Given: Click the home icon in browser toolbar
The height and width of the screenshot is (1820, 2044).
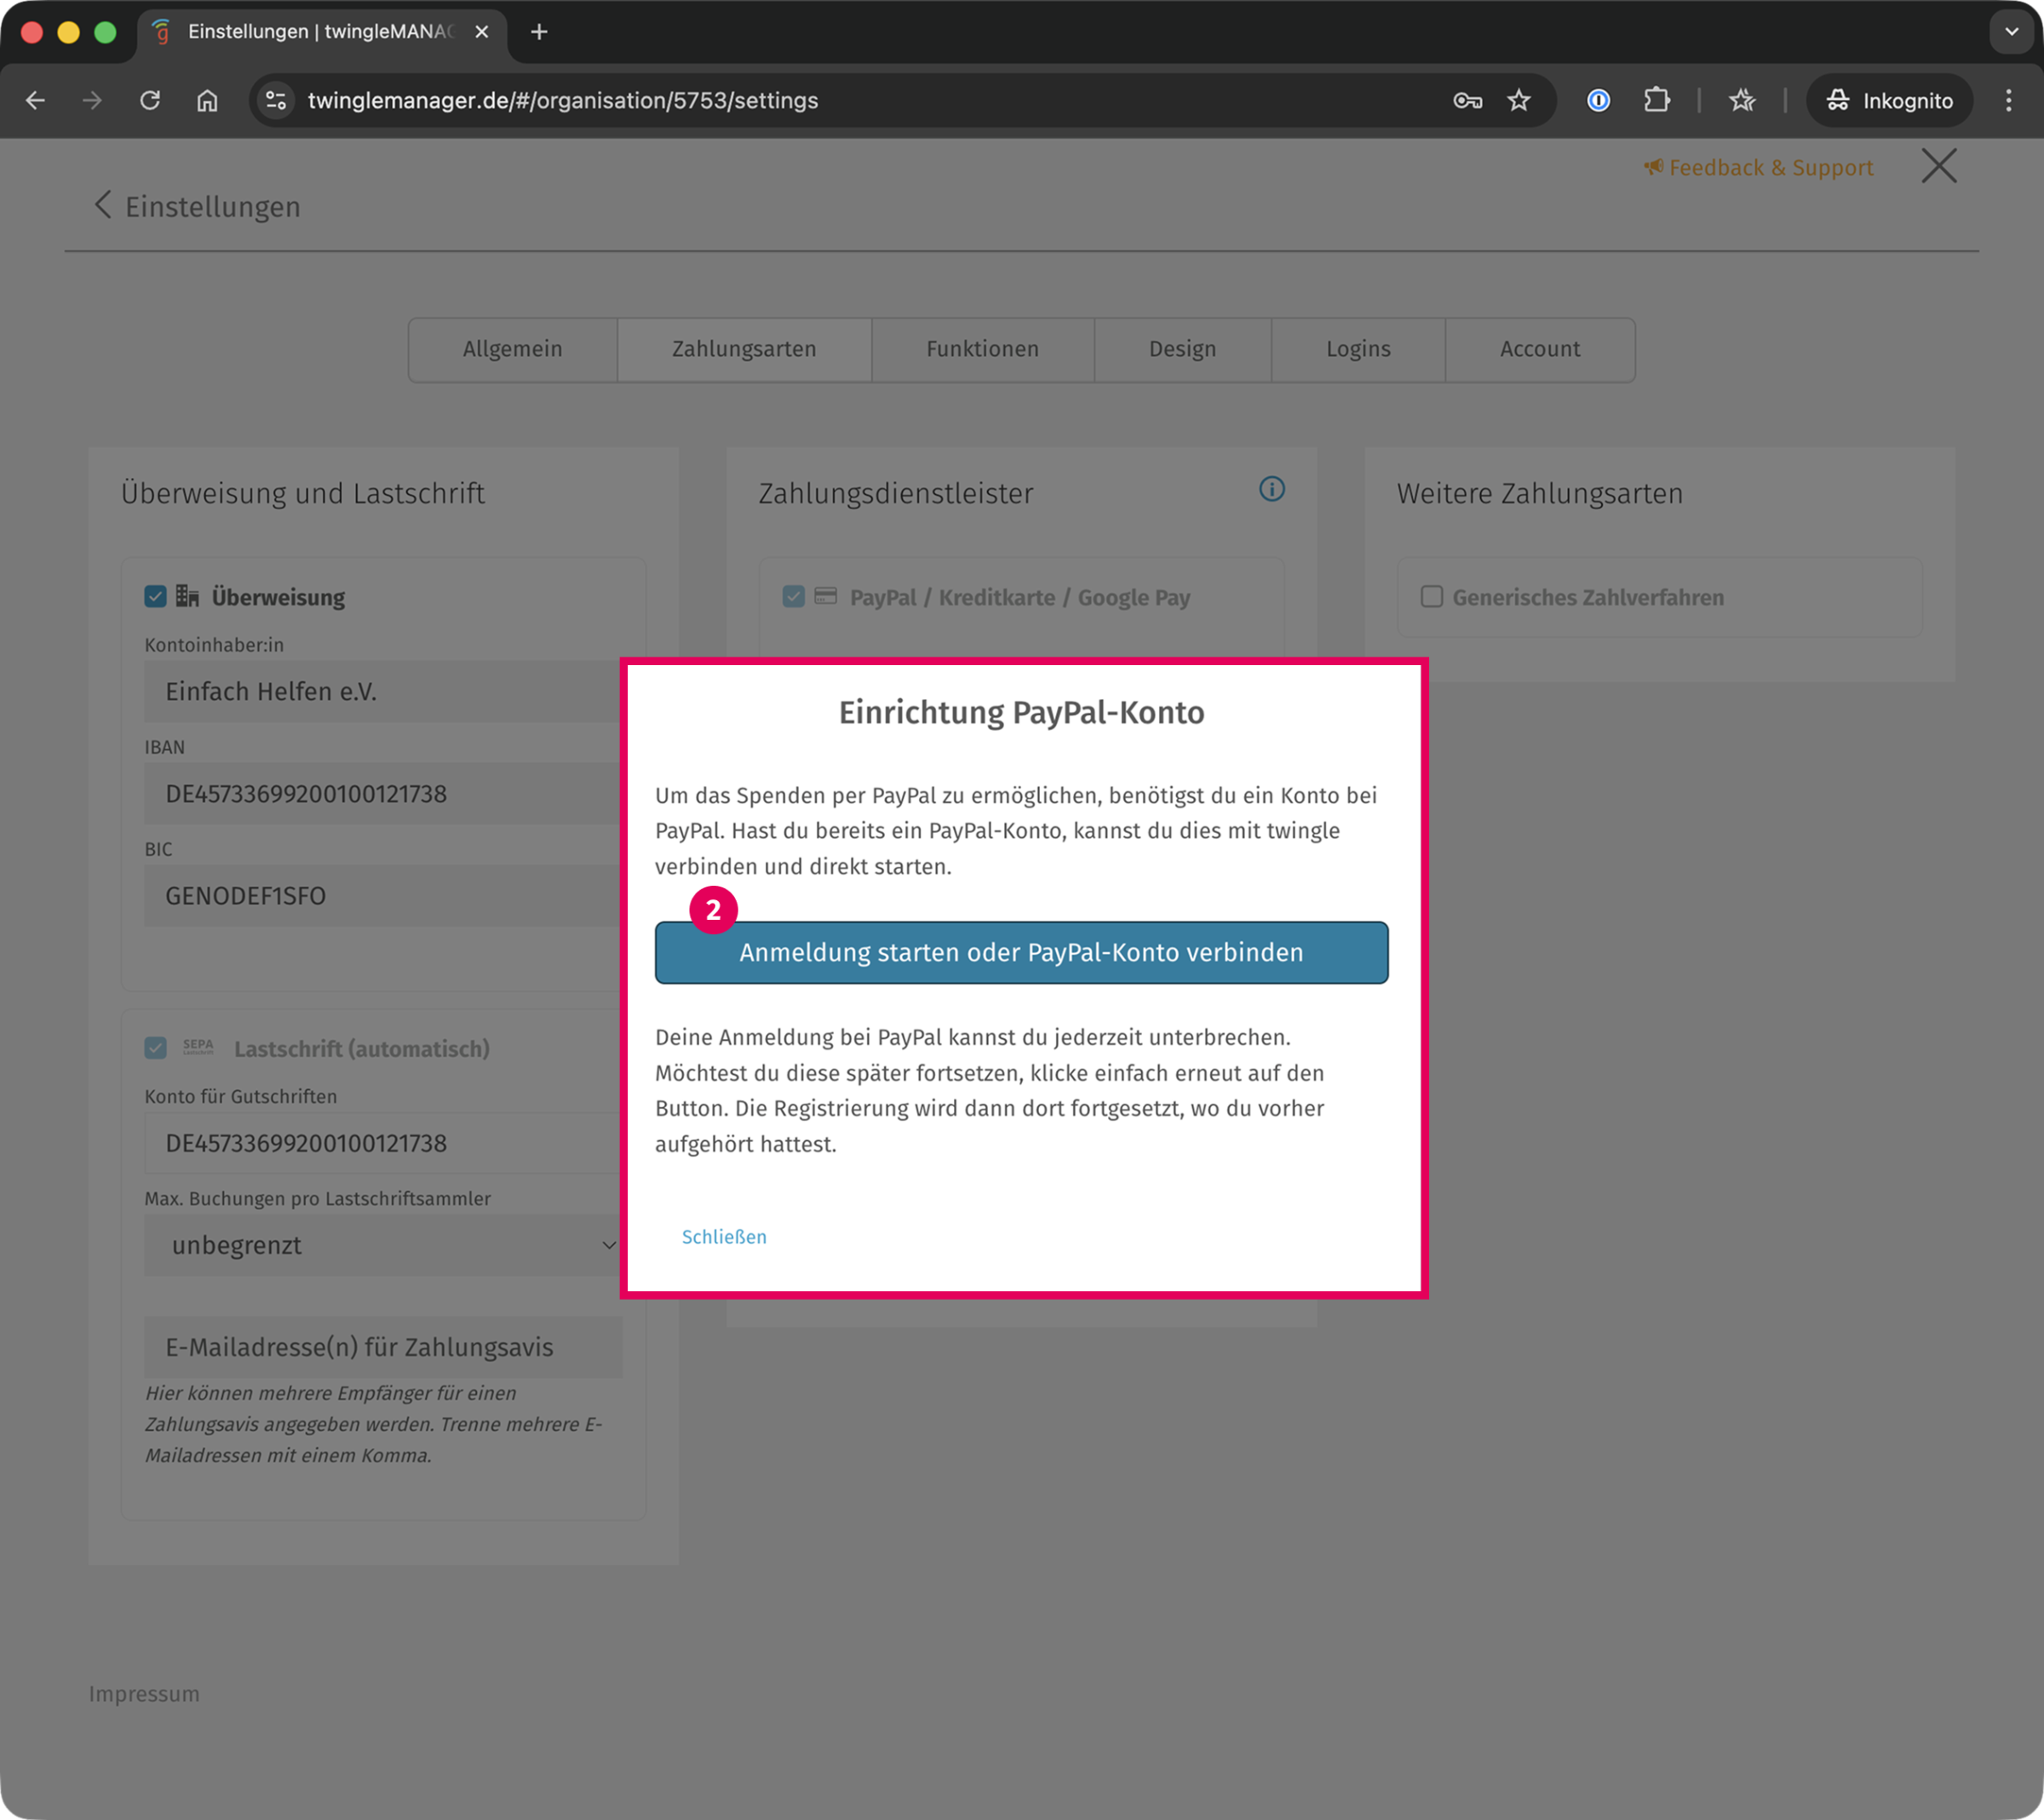Looking at the screenshot, I should click(x=207, y=100).
